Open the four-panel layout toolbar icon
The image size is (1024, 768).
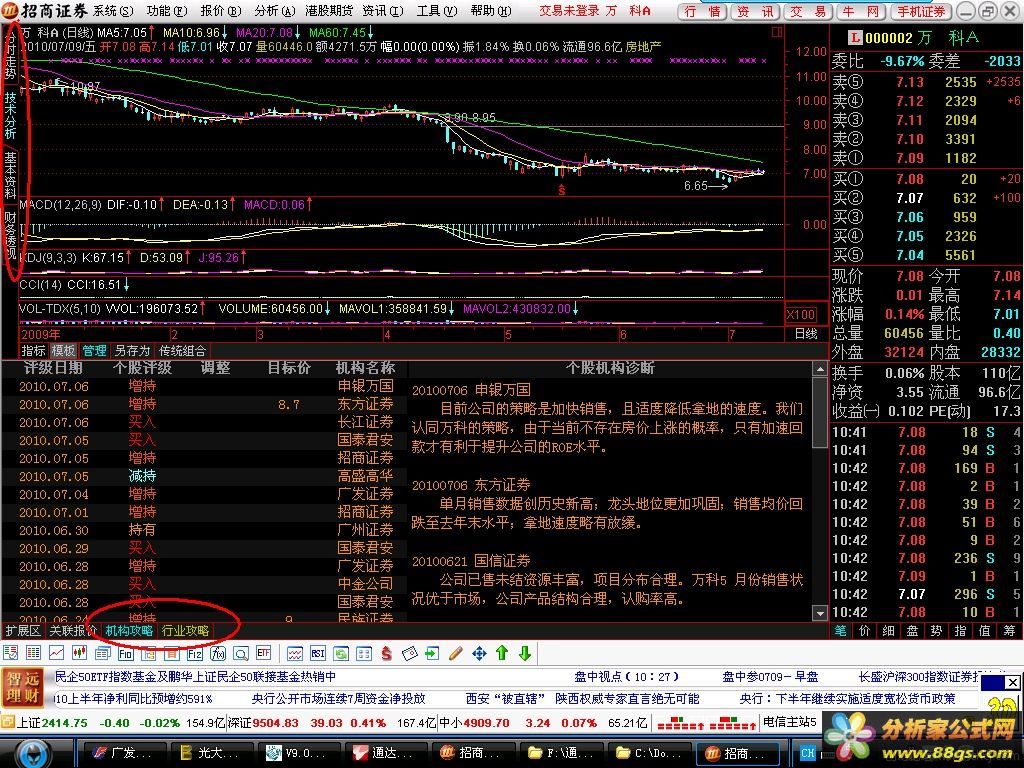point(364,653)
